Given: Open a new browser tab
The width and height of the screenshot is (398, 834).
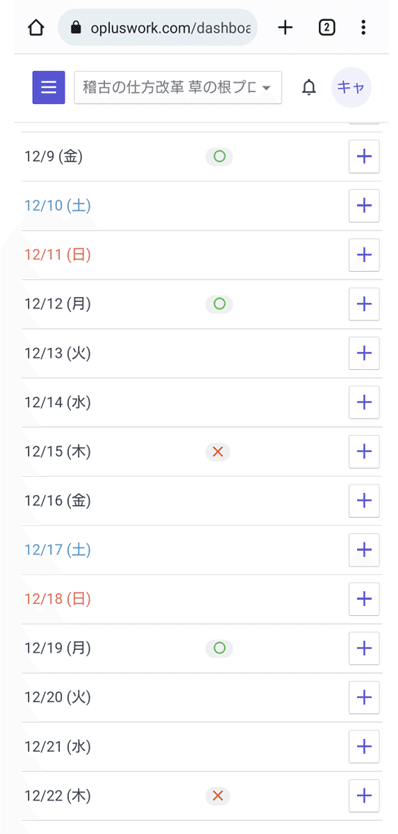Looking at the screenshot, I should coord(286,27).
